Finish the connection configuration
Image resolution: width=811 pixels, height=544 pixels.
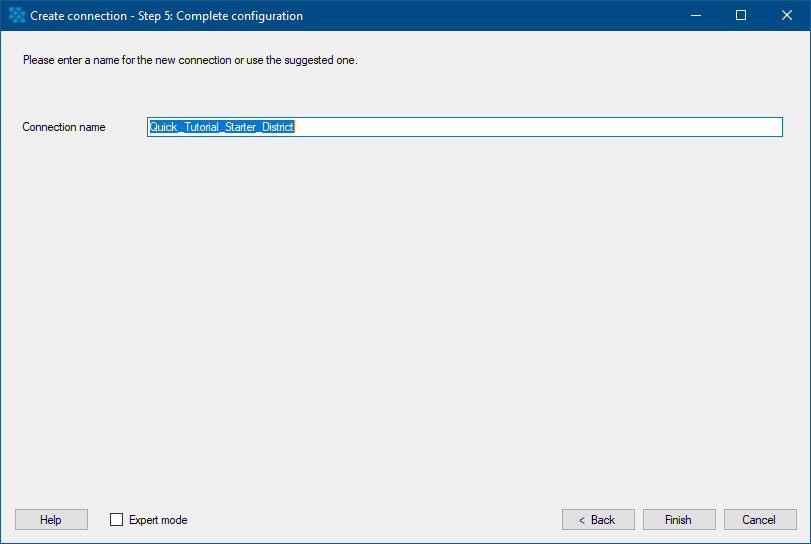pyautogui.click(x=679, y=519)
